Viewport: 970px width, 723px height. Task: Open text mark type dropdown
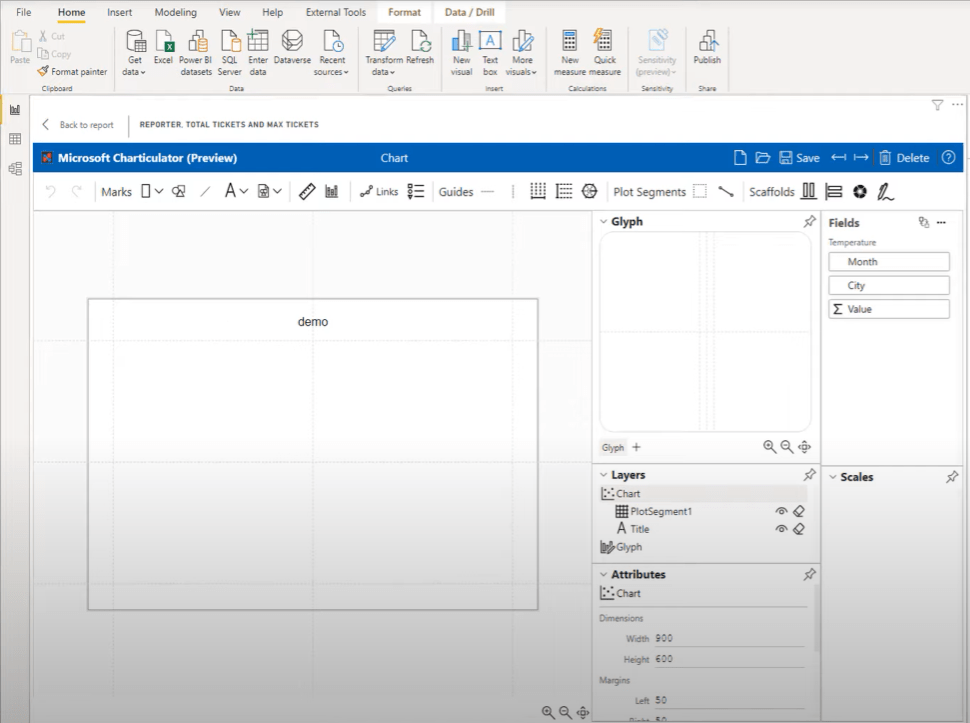point(244,192)
